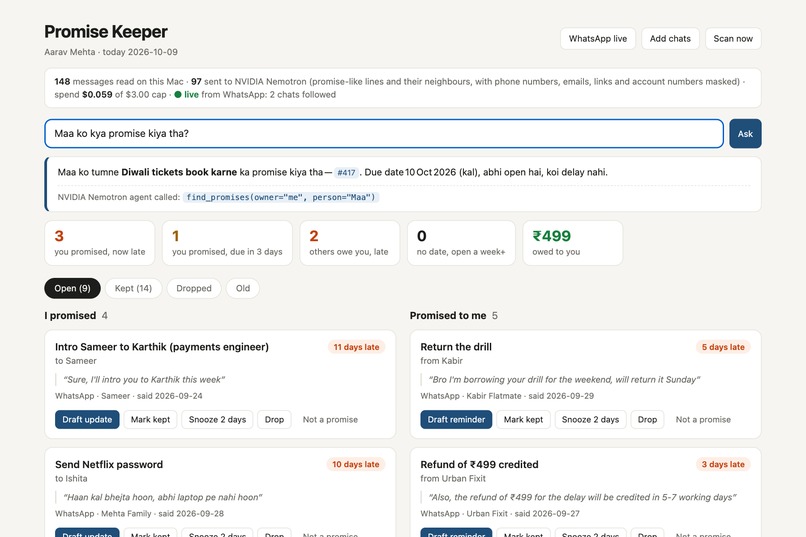Open the 'you promised, due in 3 days' card
The image size is (806, 537).
coord(227,243)
